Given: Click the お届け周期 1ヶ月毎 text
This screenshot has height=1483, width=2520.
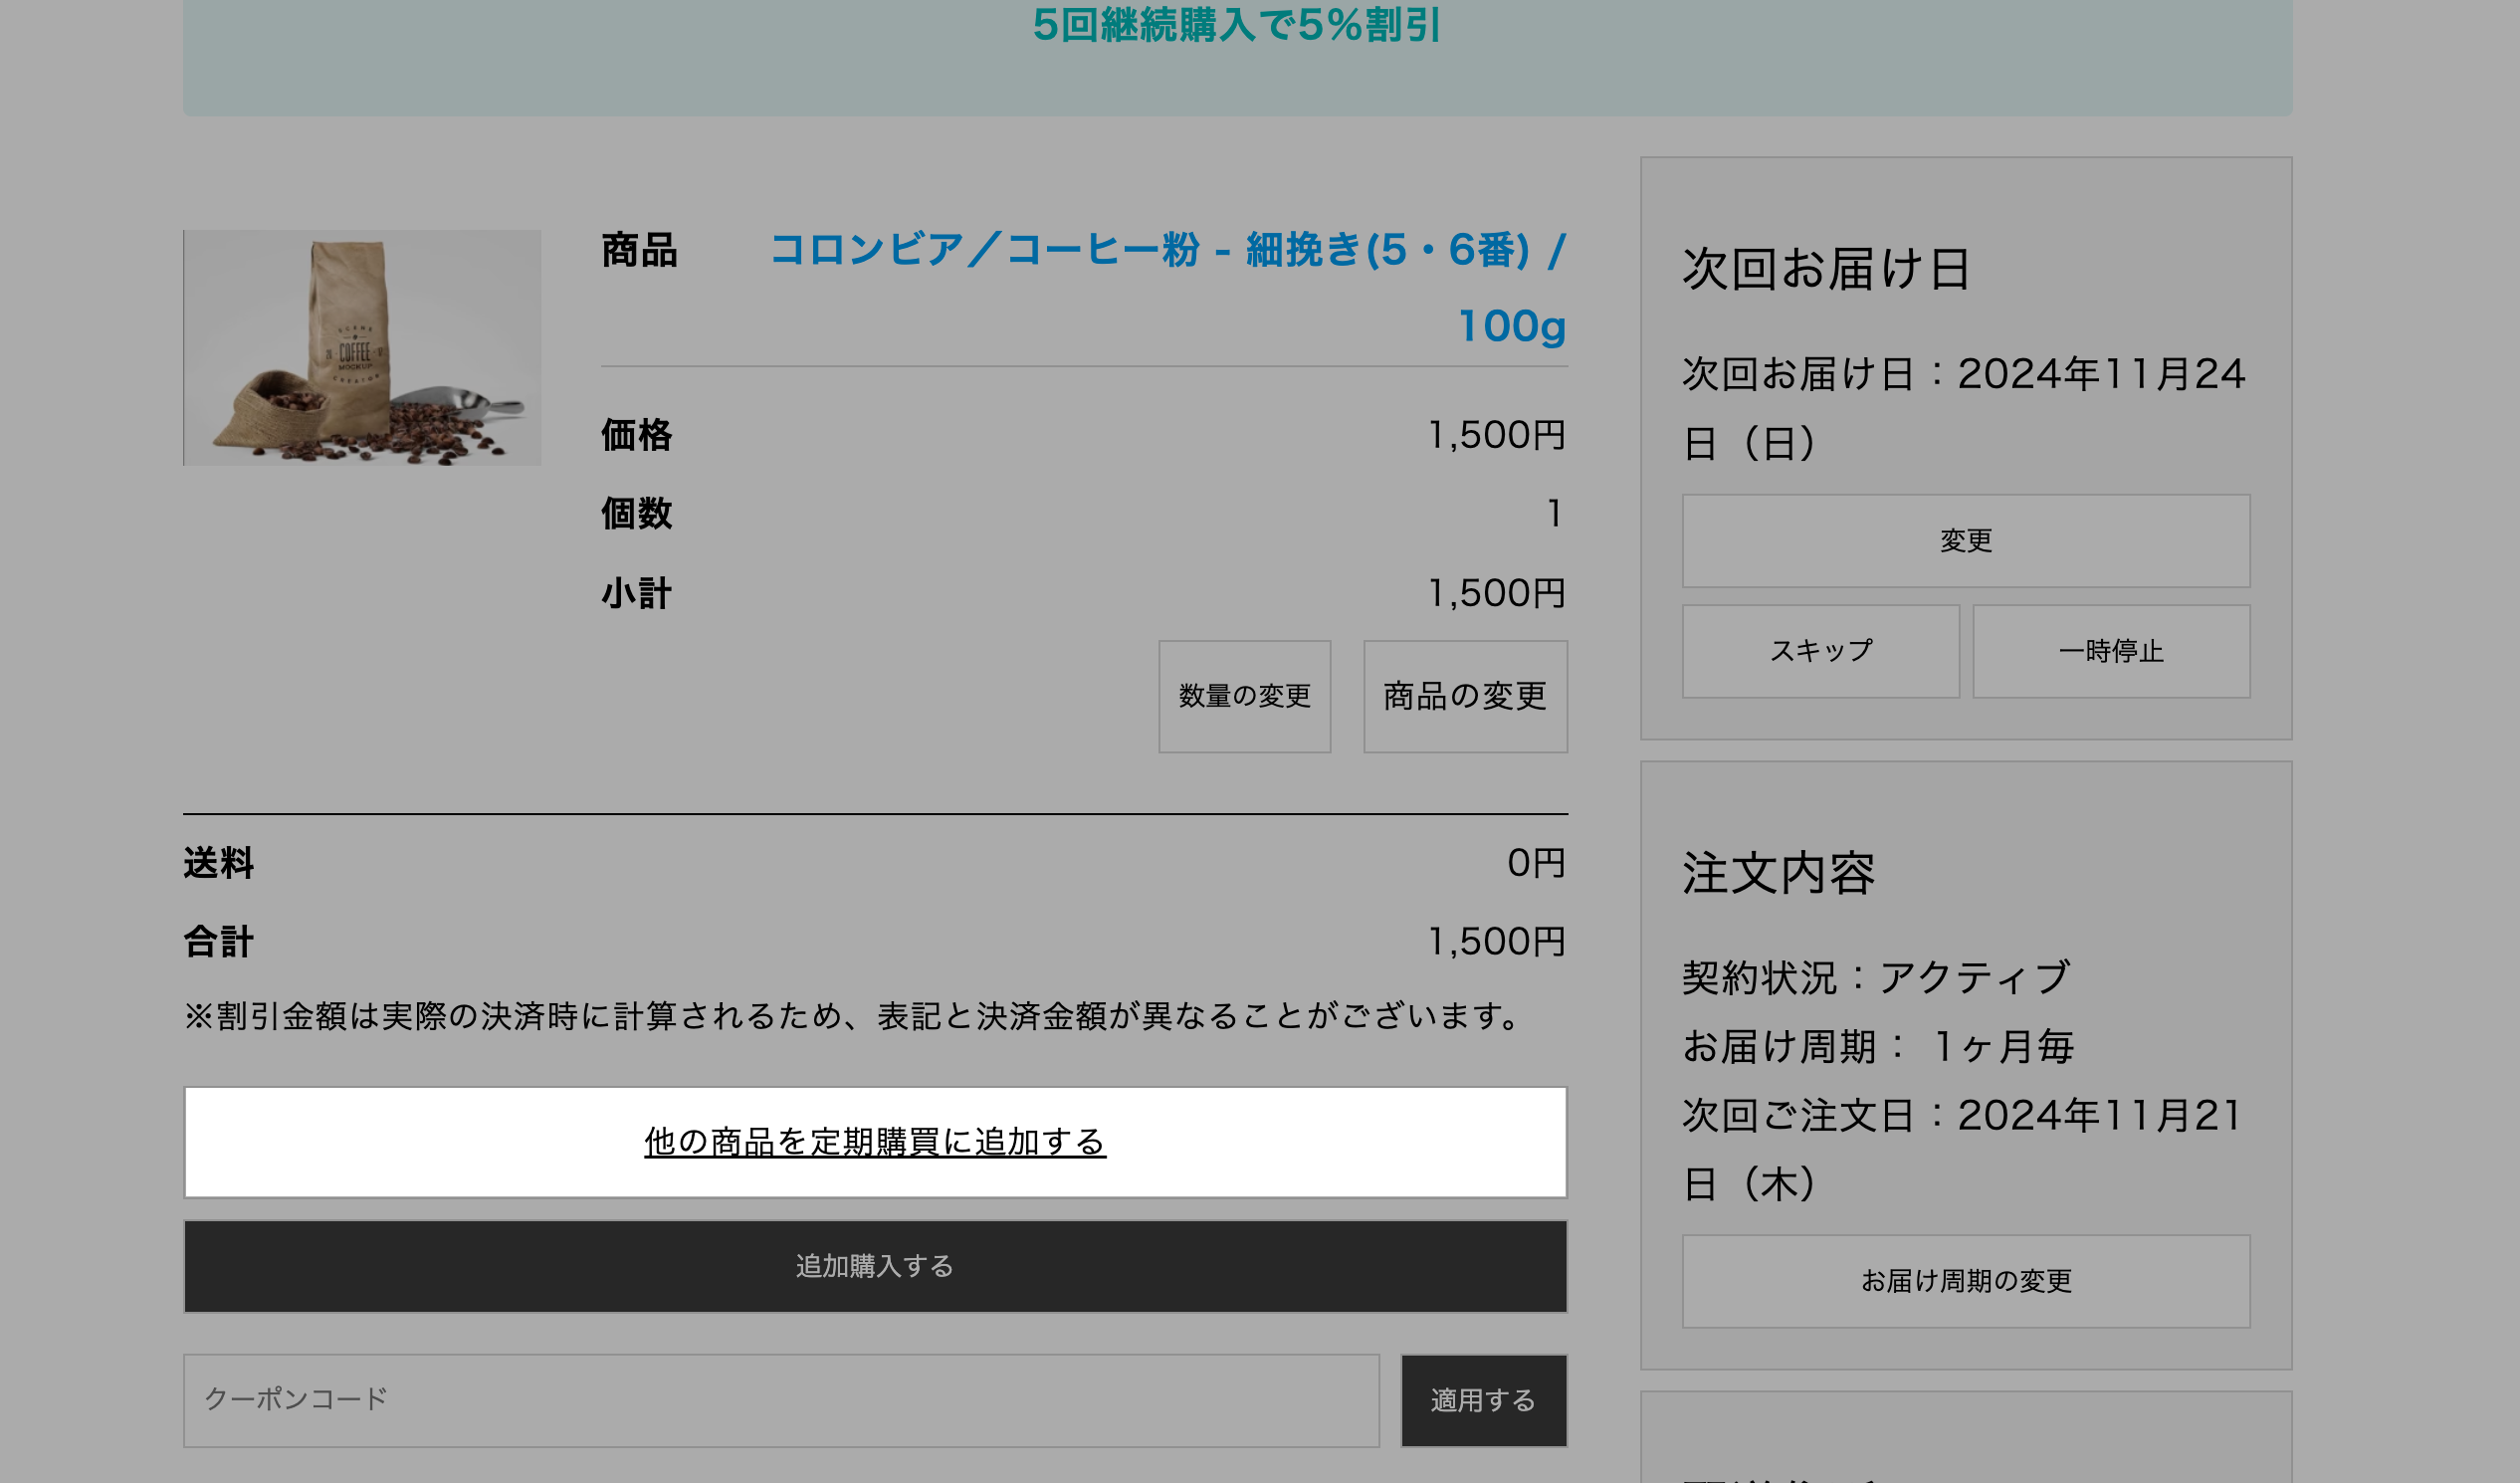Looking at the screenshot, I should [x=1878, y=1046].
